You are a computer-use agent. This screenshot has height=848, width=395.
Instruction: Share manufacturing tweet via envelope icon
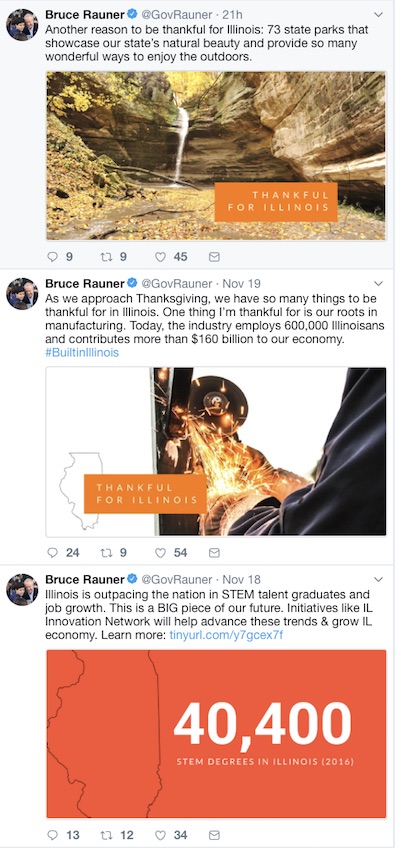click(214, 553)
